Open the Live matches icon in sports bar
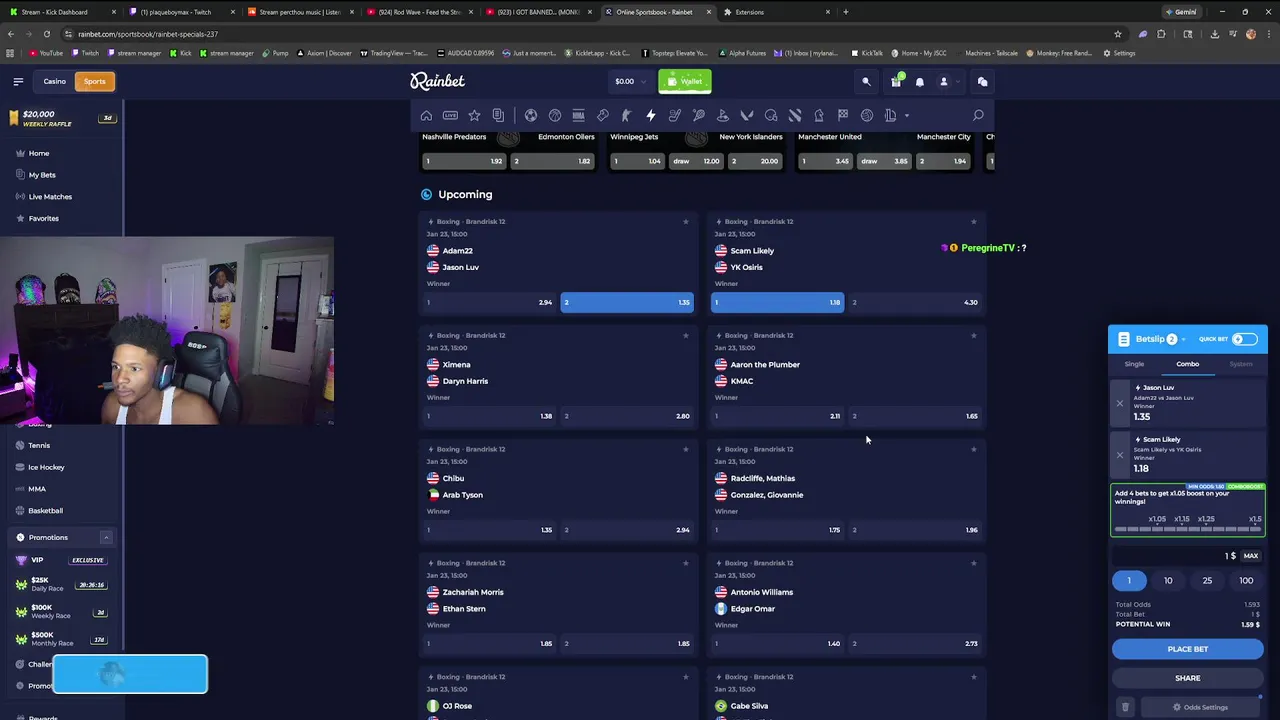Screen dimensions: 1280x720 click(x=450, y=115)
